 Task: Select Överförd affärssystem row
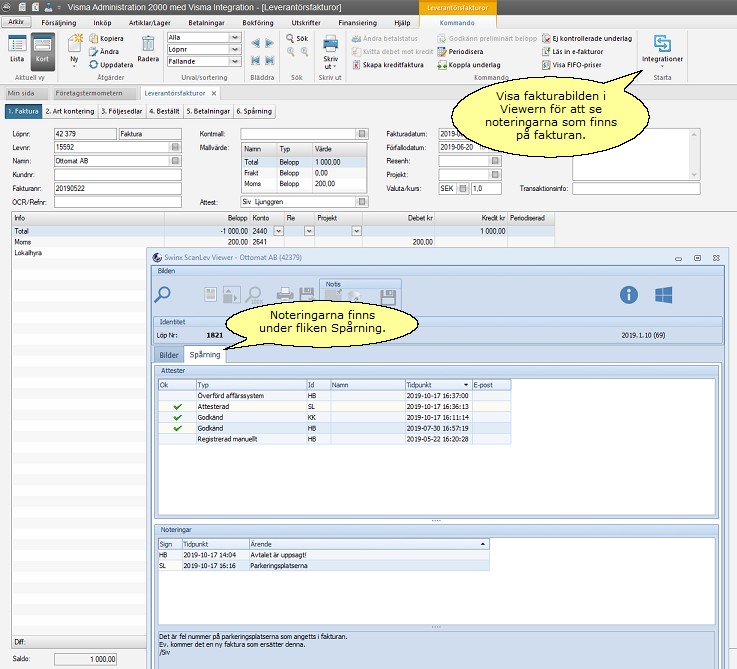point(335,396)
